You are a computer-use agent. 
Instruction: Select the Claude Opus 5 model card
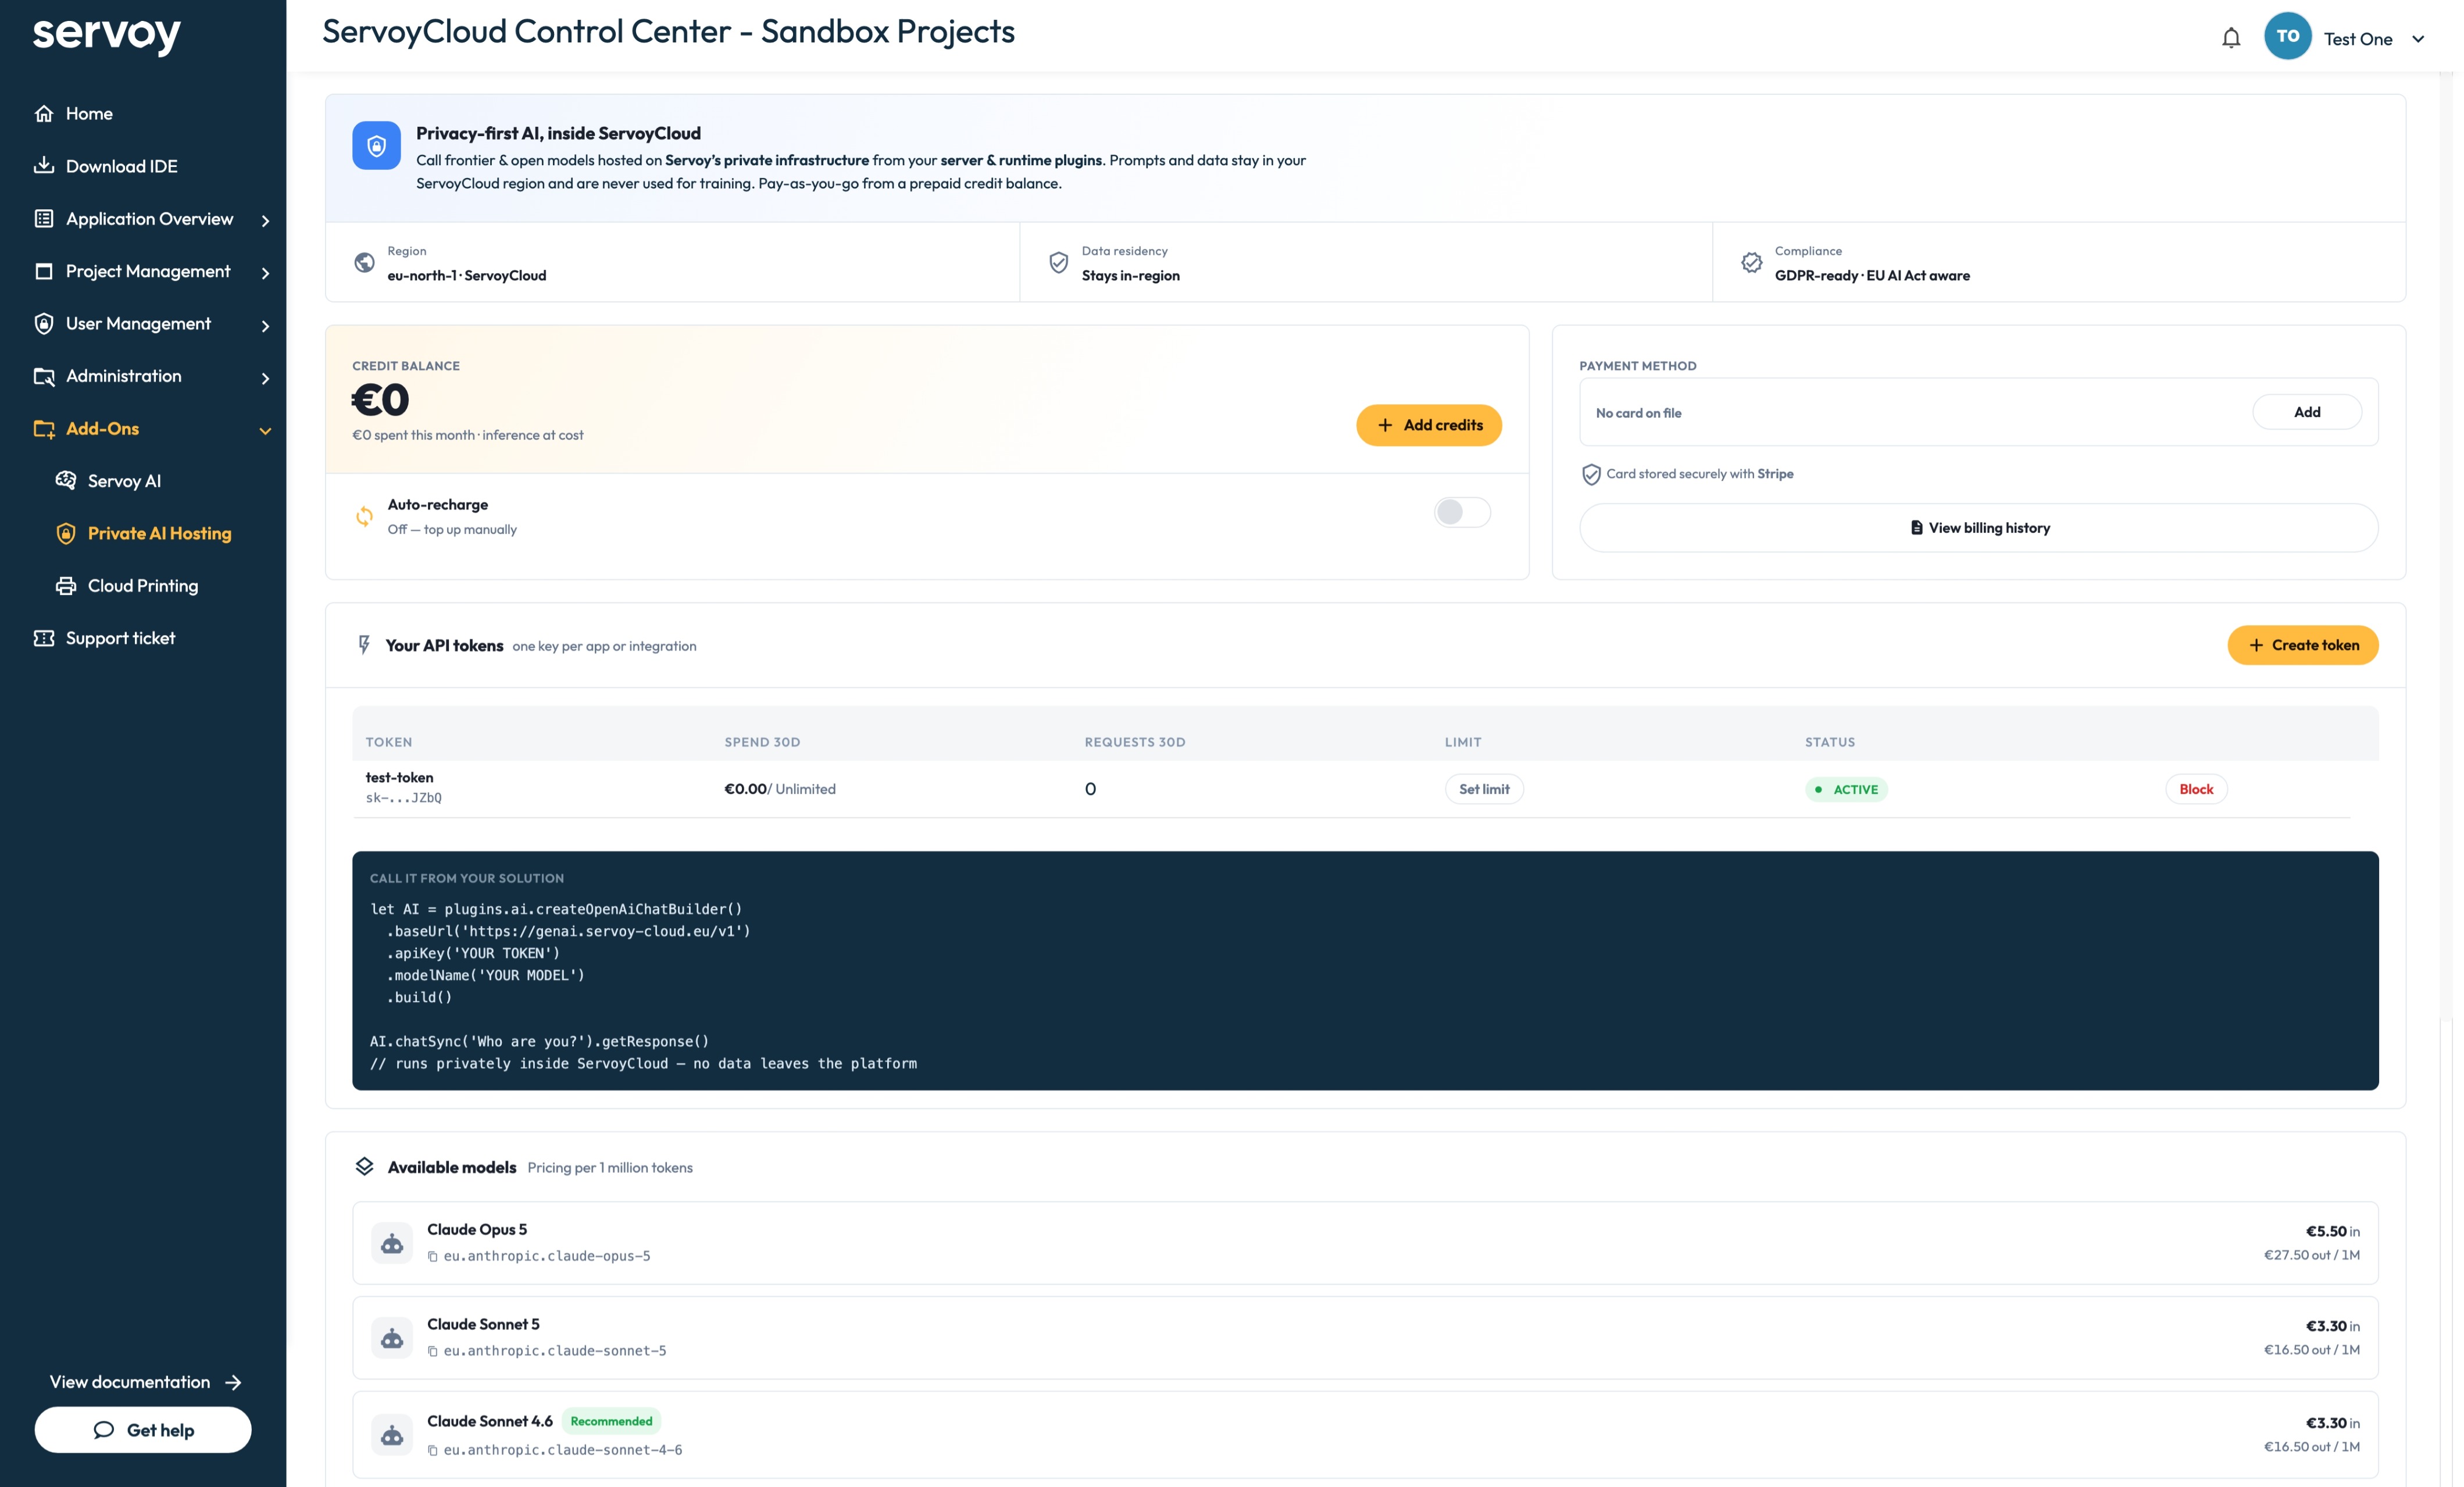click(x=1365, y=1243)
